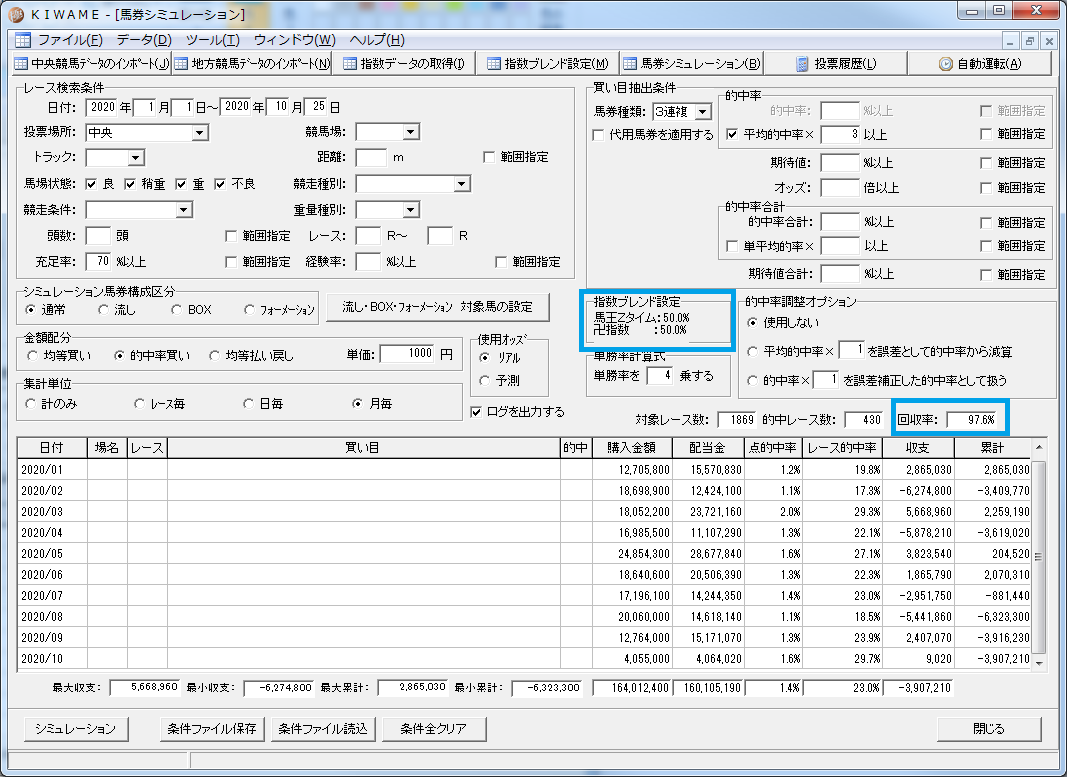
Task: Click the 単価 amount input field
Action: click(408, 353)
